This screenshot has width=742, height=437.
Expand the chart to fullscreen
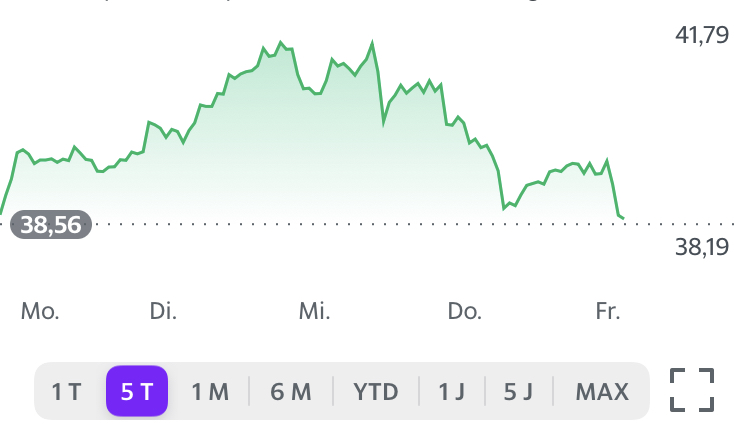click(x=692, y=390)
